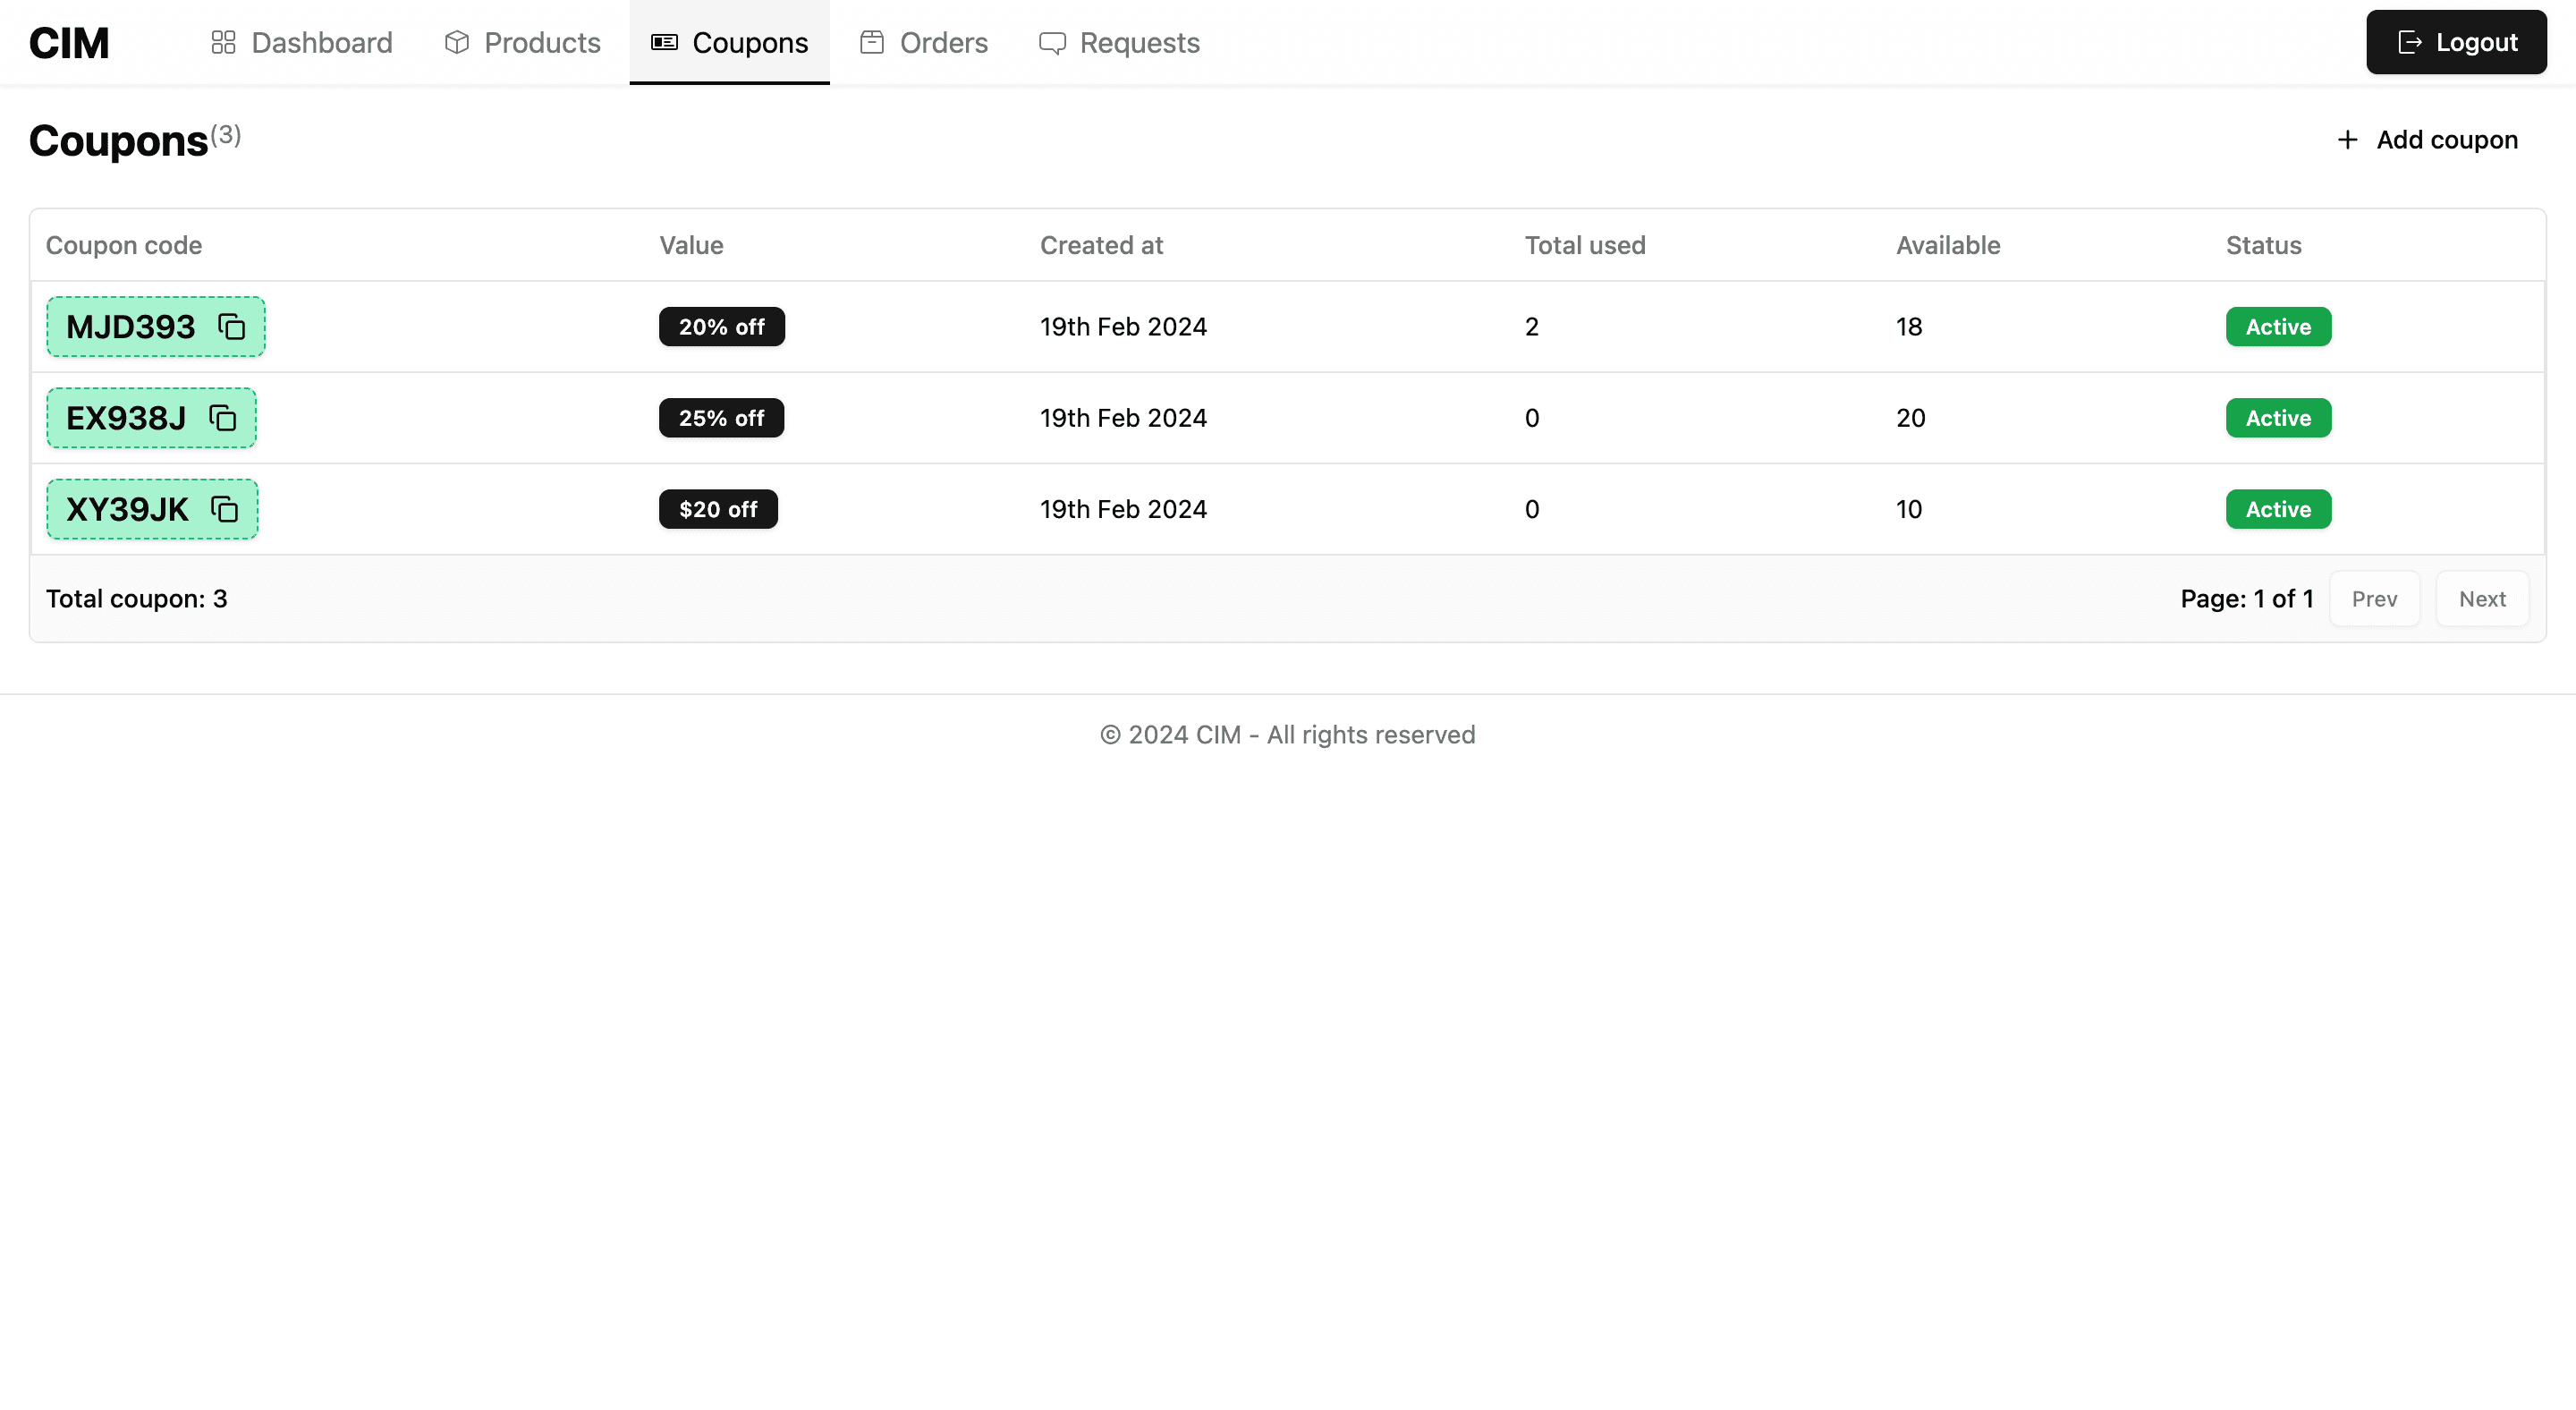Image resolution: width=2576 pixels, height=1410 pixels.
Task: Click the created date in MJD393 row
Action: [x=1123, y=327]
